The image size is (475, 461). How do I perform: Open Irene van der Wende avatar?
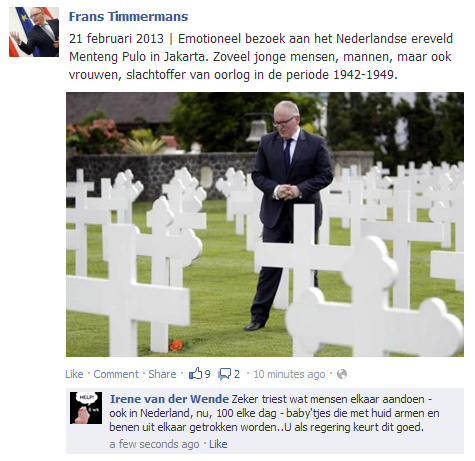pos(86,408)
